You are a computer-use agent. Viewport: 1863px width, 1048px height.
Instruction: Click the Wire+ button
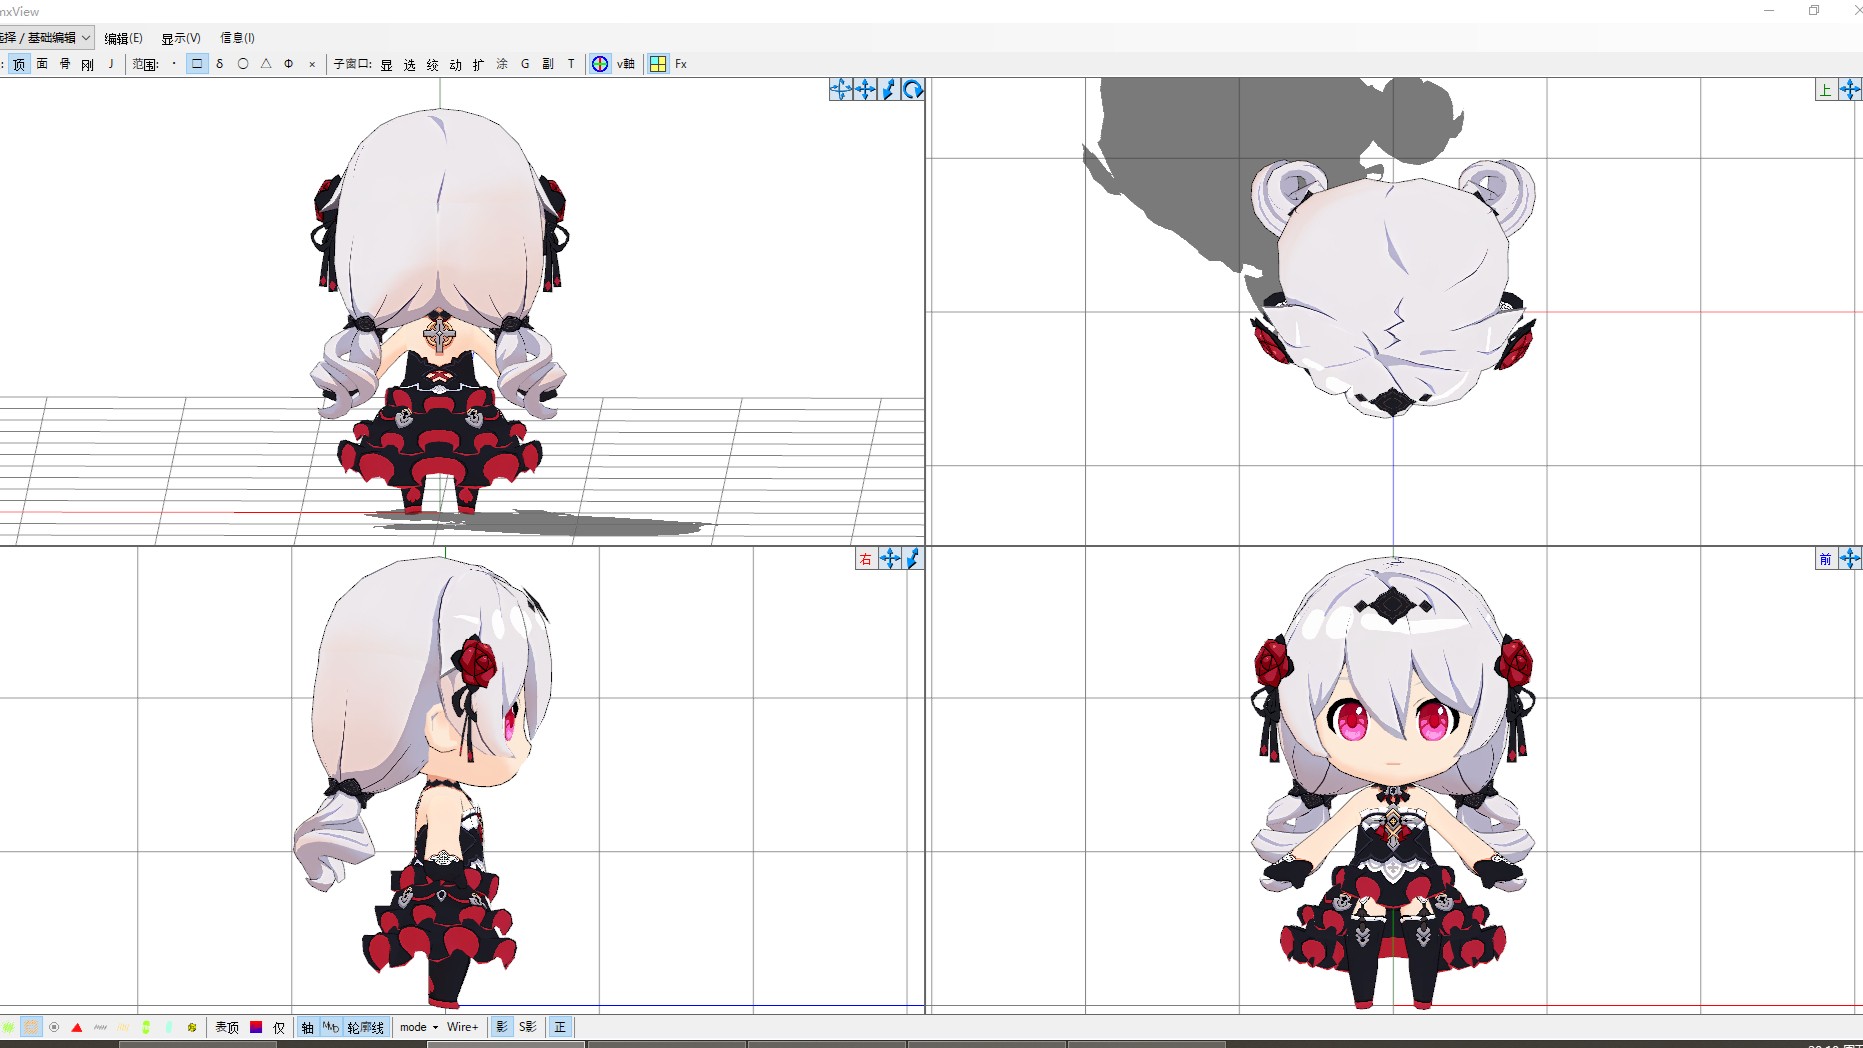[462, 1027]
